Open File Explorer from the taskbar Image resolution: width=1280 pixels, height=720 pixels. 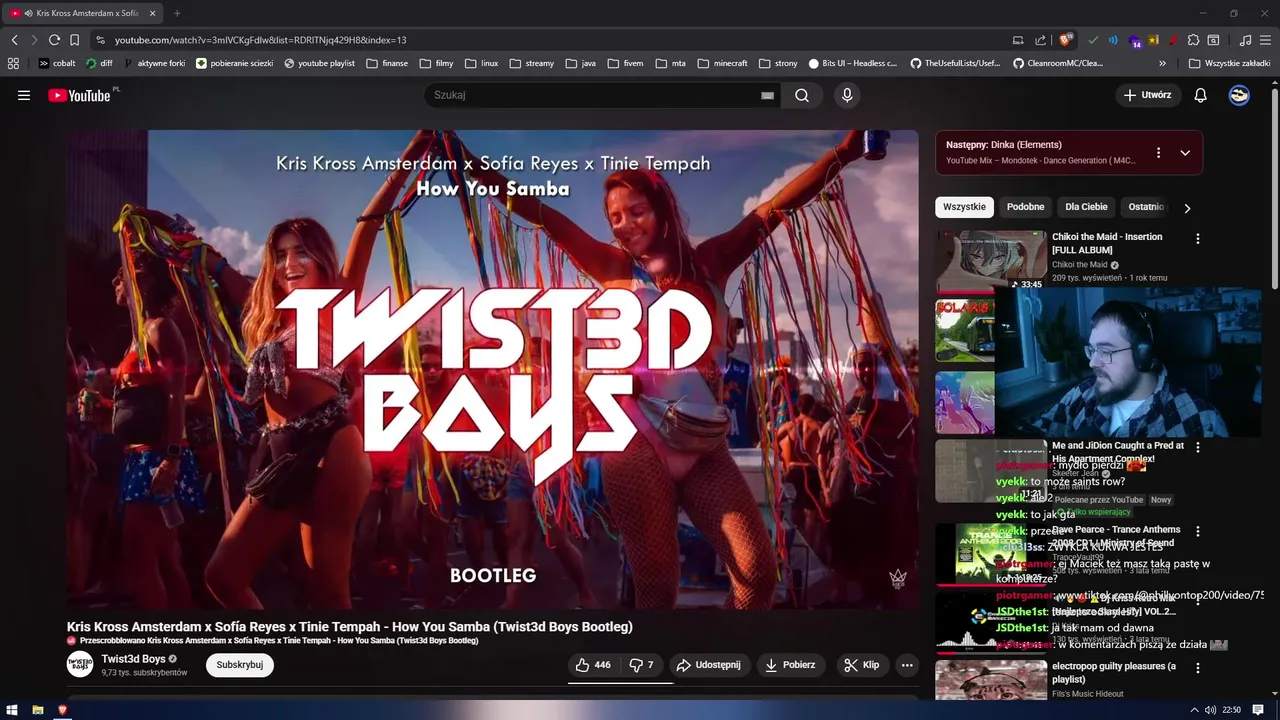pyautogui.click(x=37, y=710)
